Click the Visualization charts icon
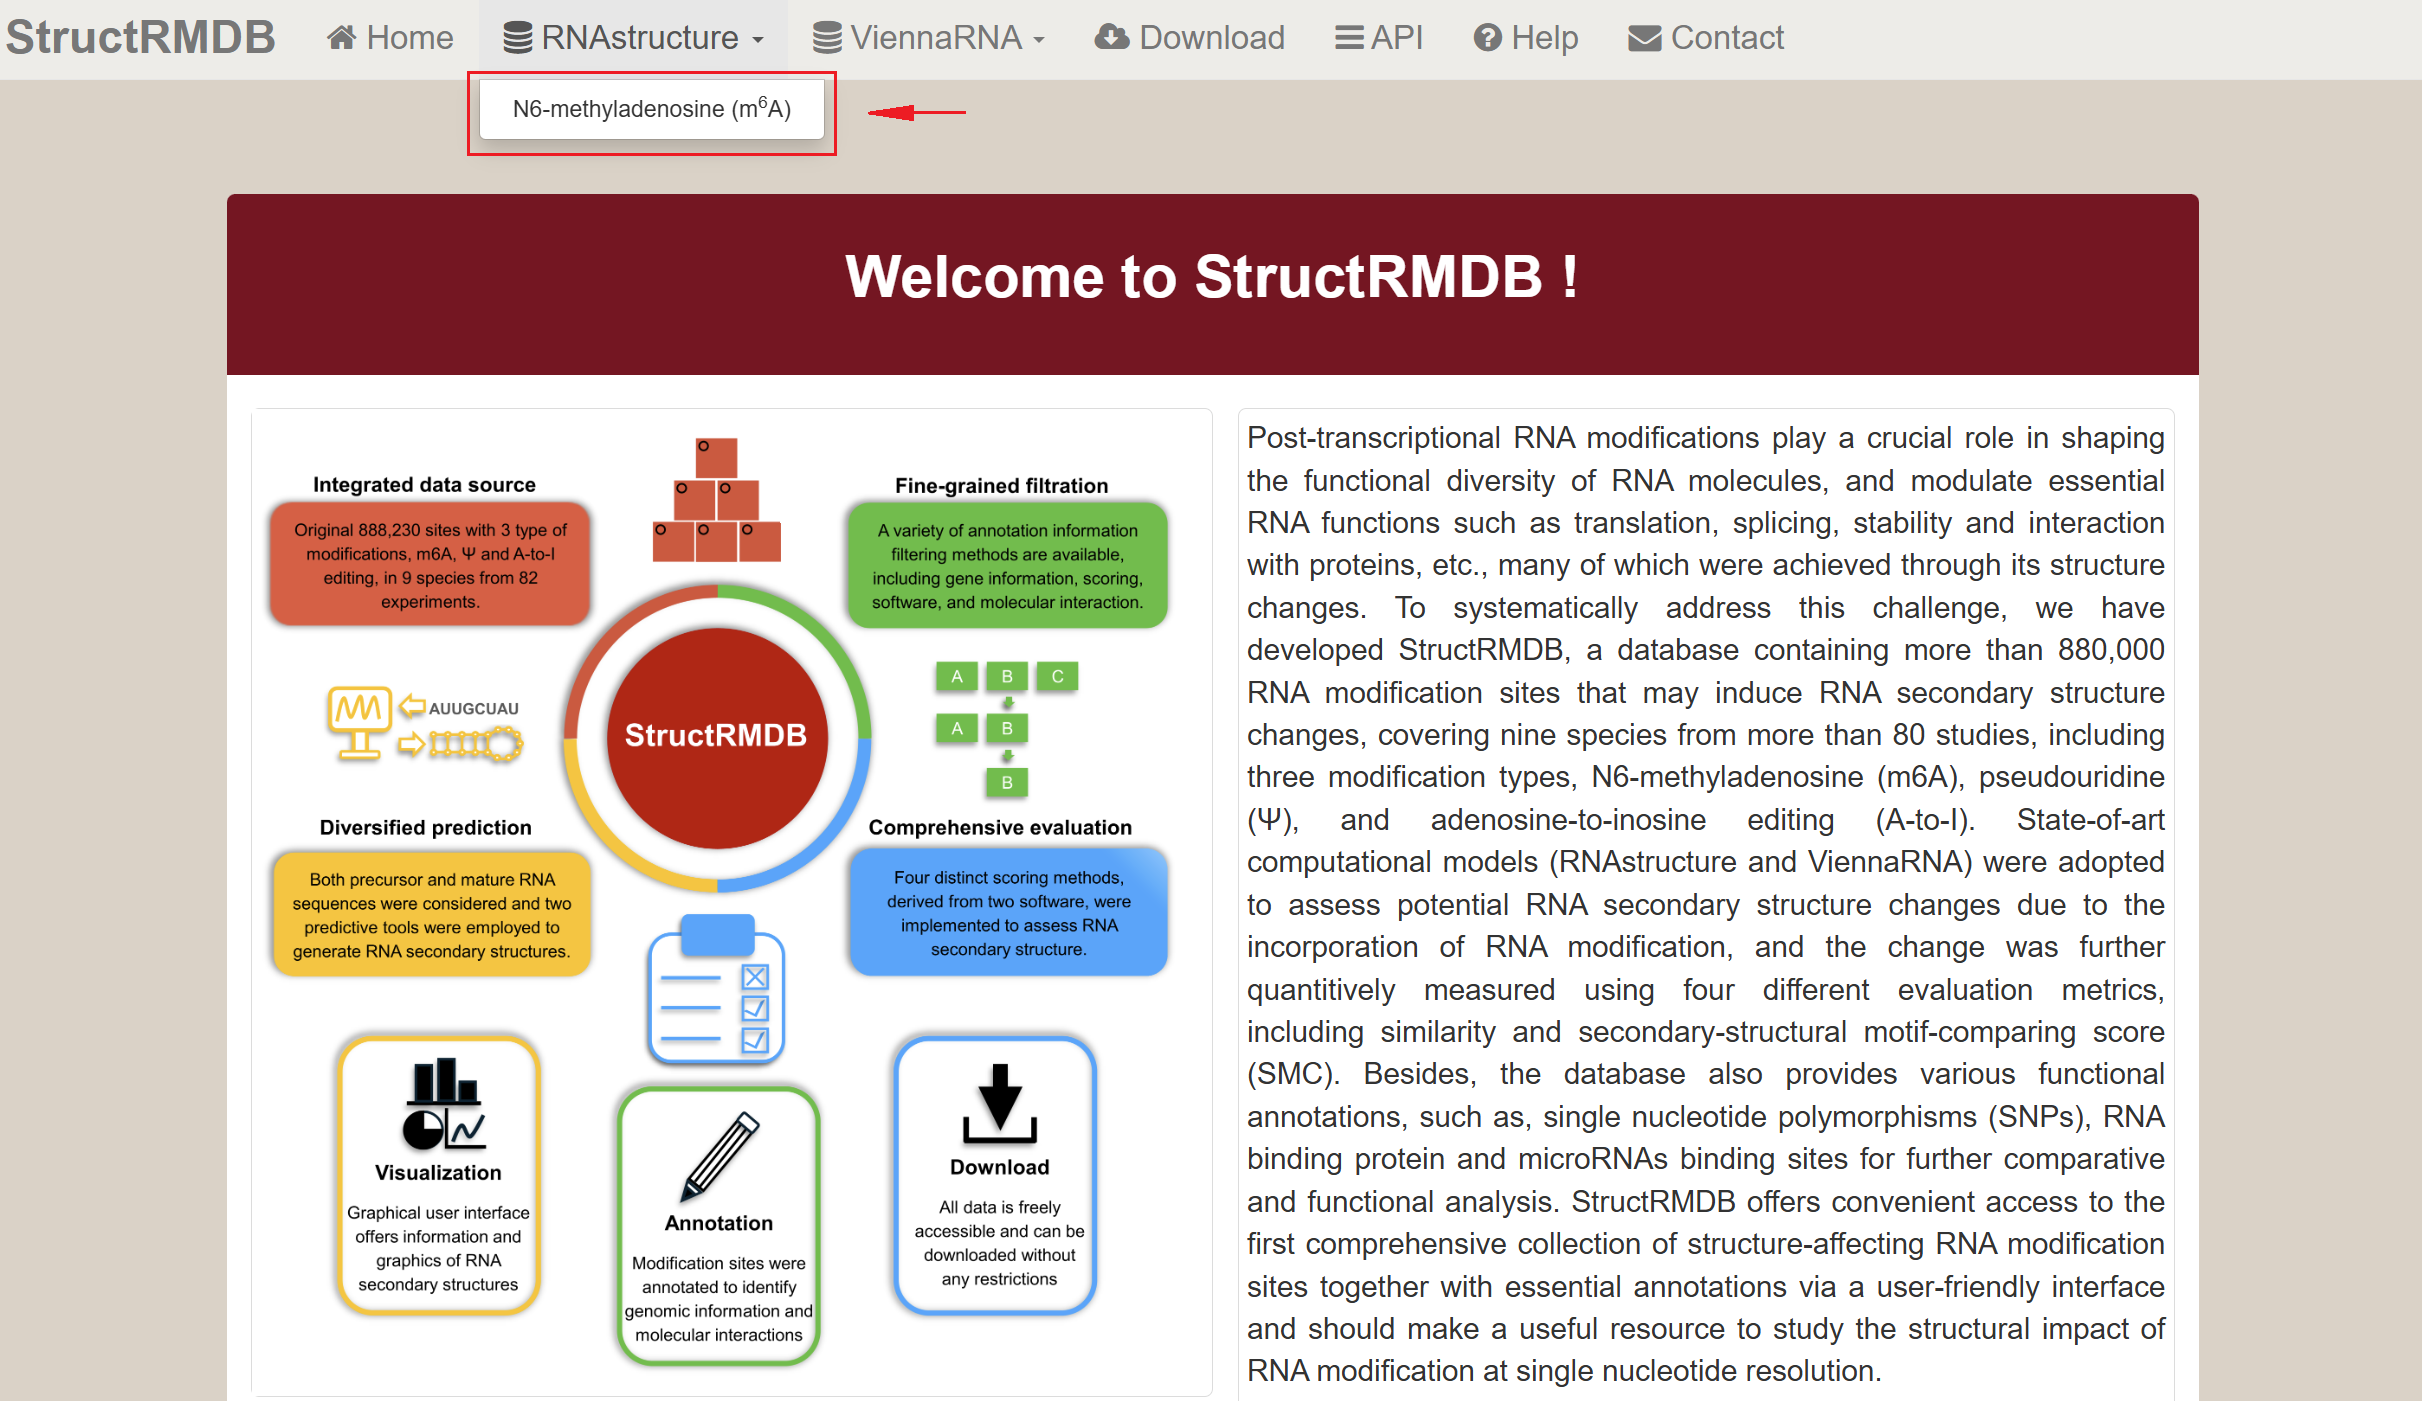The image size is (2422, 1401). coord(443,1104)
